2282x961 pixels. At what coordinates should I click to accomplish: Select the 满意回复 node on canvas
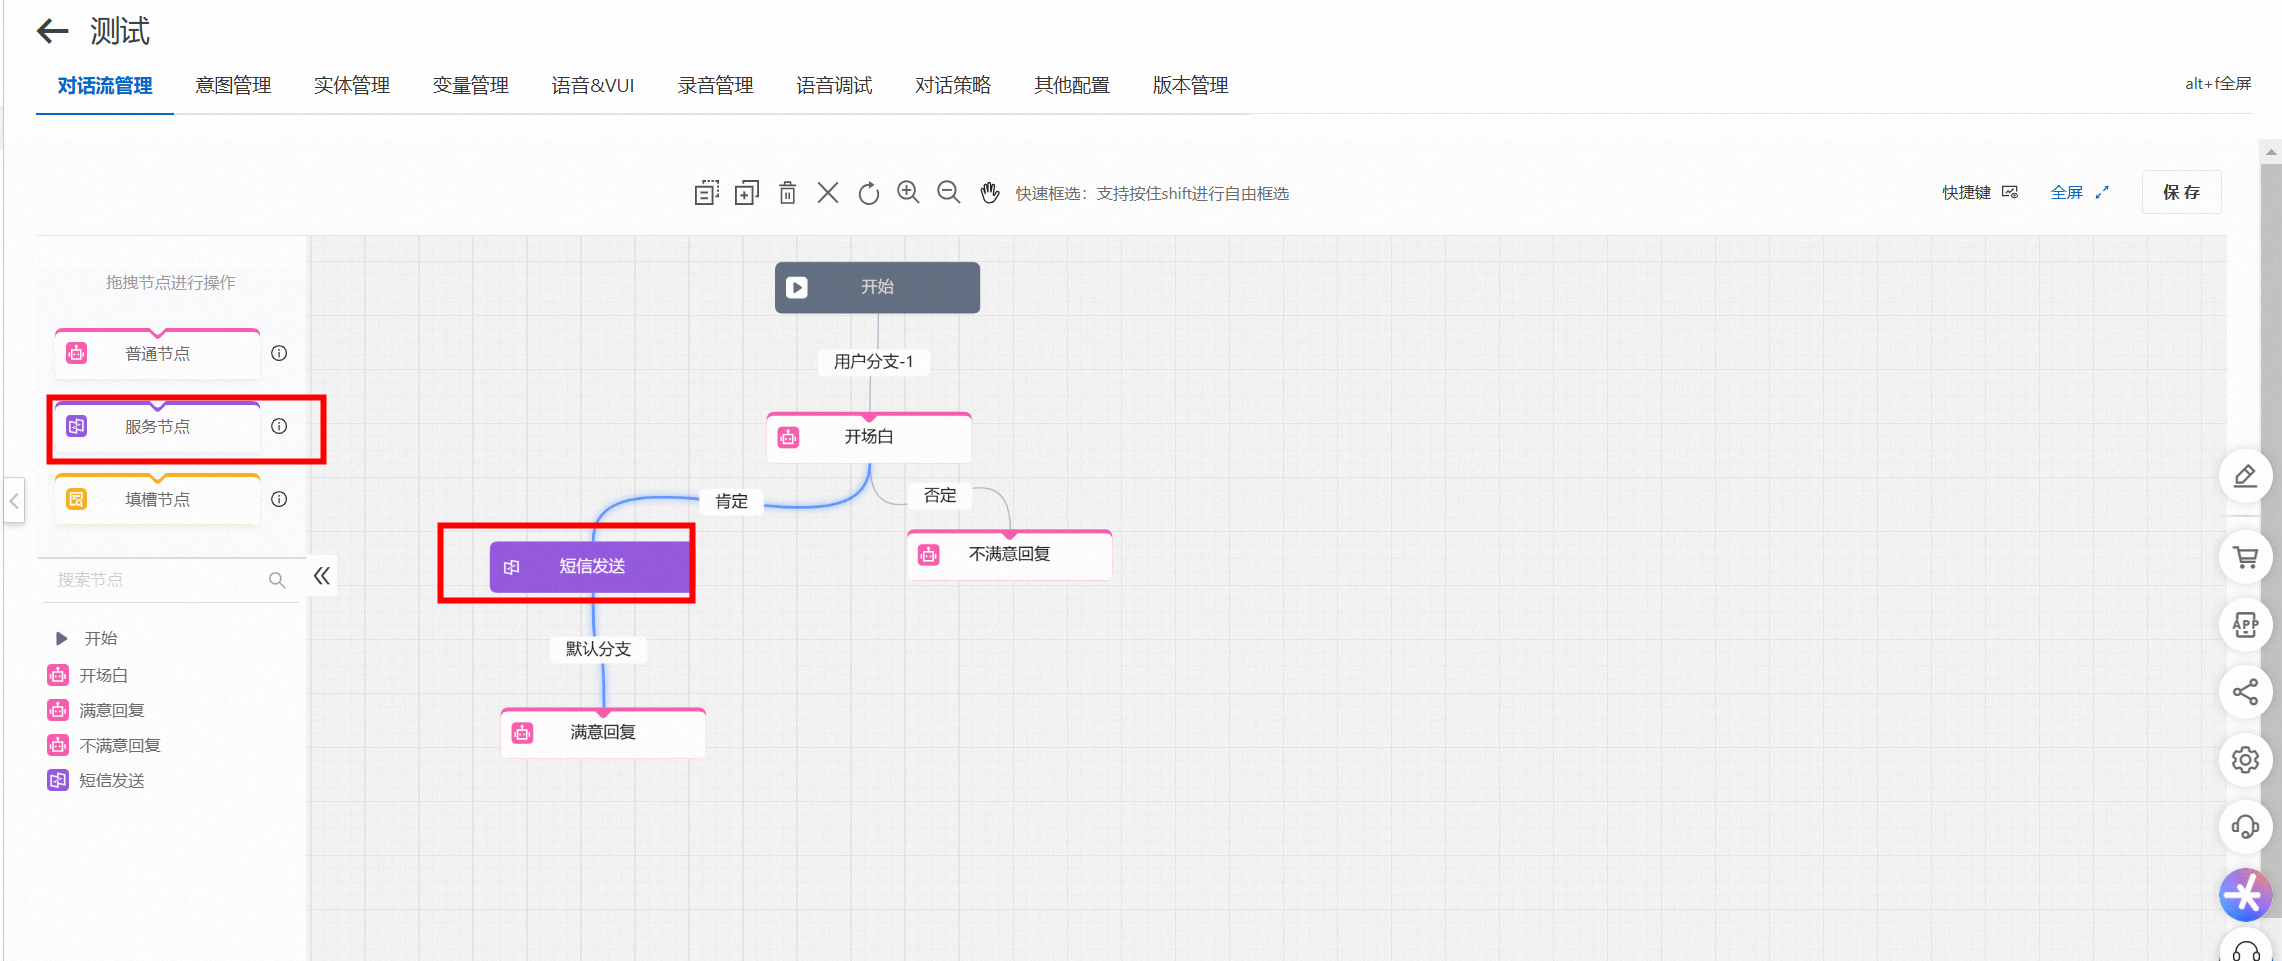pyautogui.click(x=603, y=732)
